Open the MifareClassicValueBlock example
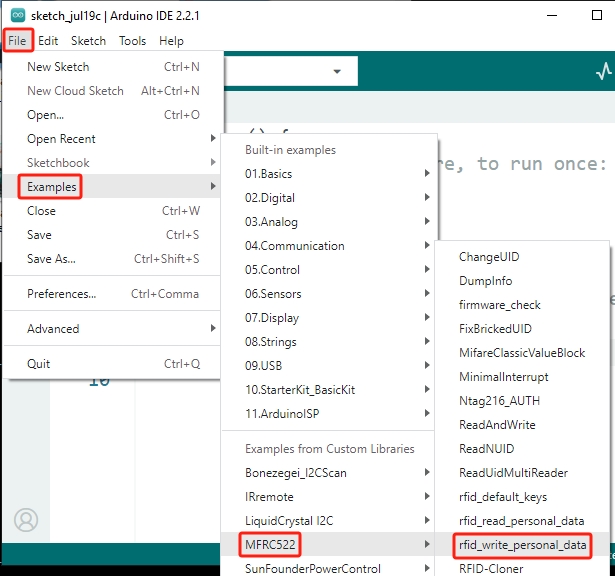This screenshot has height=576, width=615. click(x=522, y=353)
